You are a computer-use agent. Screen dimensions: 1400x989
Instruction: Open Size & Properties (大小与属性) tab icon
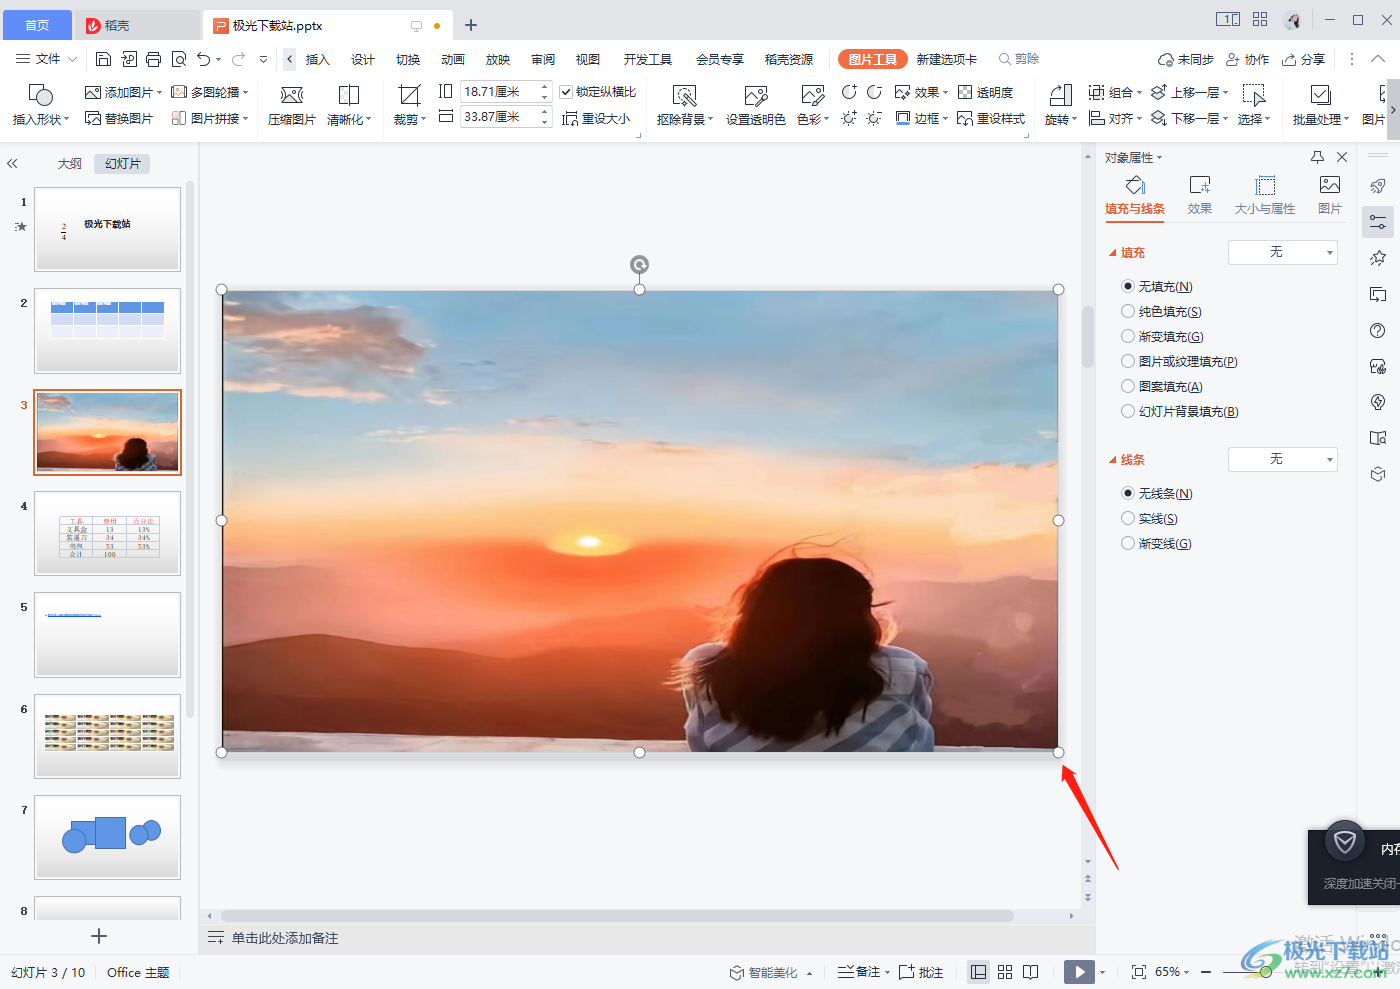1265,185
